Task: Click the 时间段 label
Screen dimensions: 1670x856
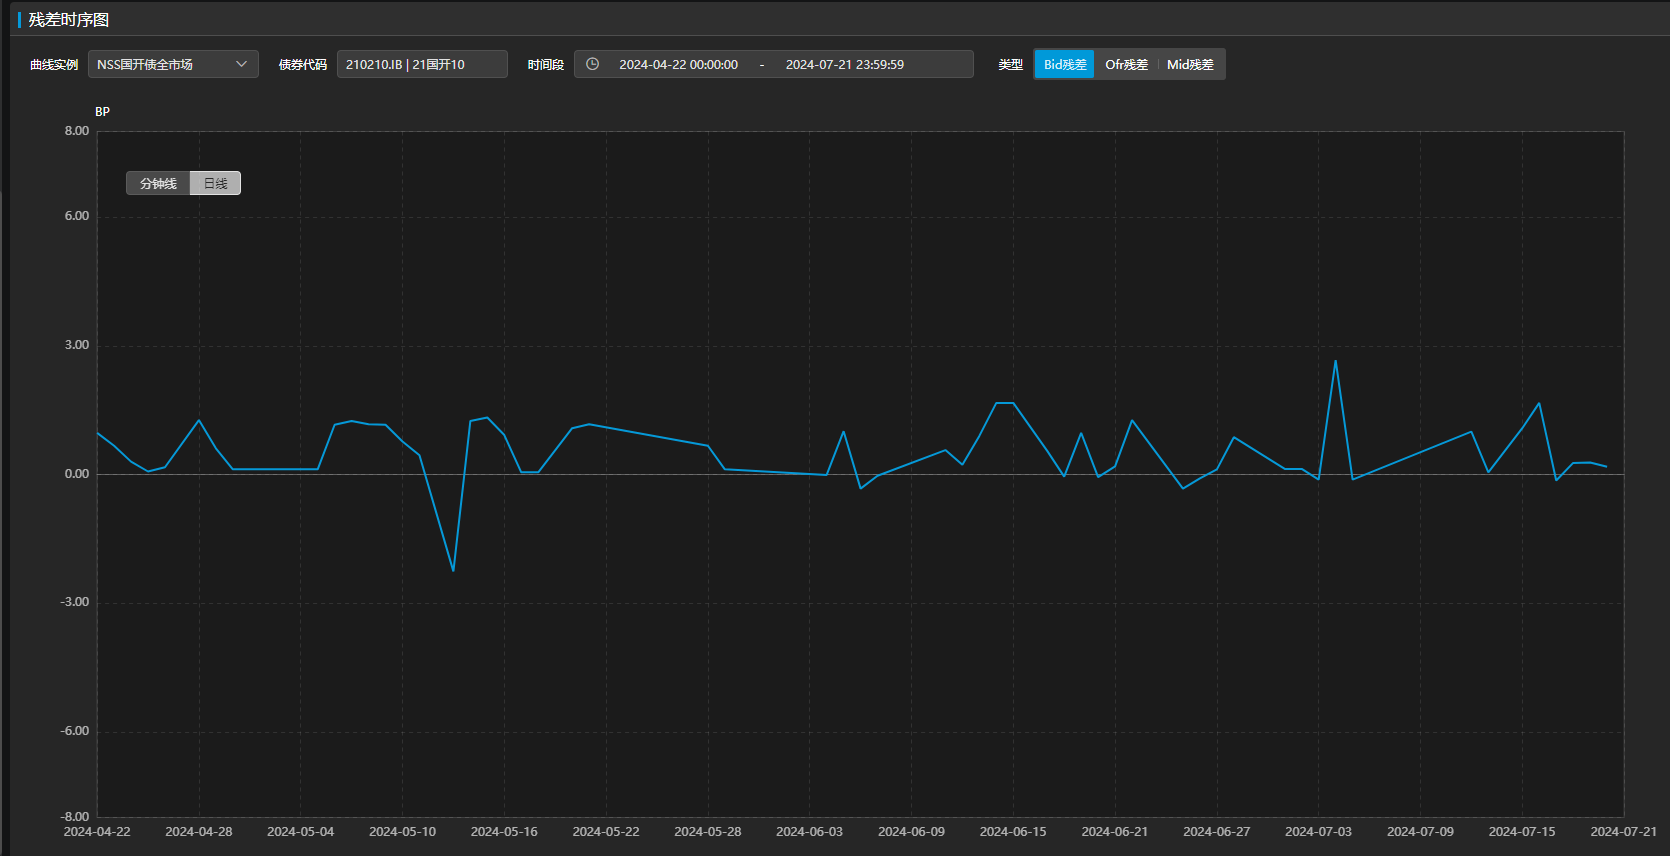Action: pyautogui.click(x=545, y=64)
